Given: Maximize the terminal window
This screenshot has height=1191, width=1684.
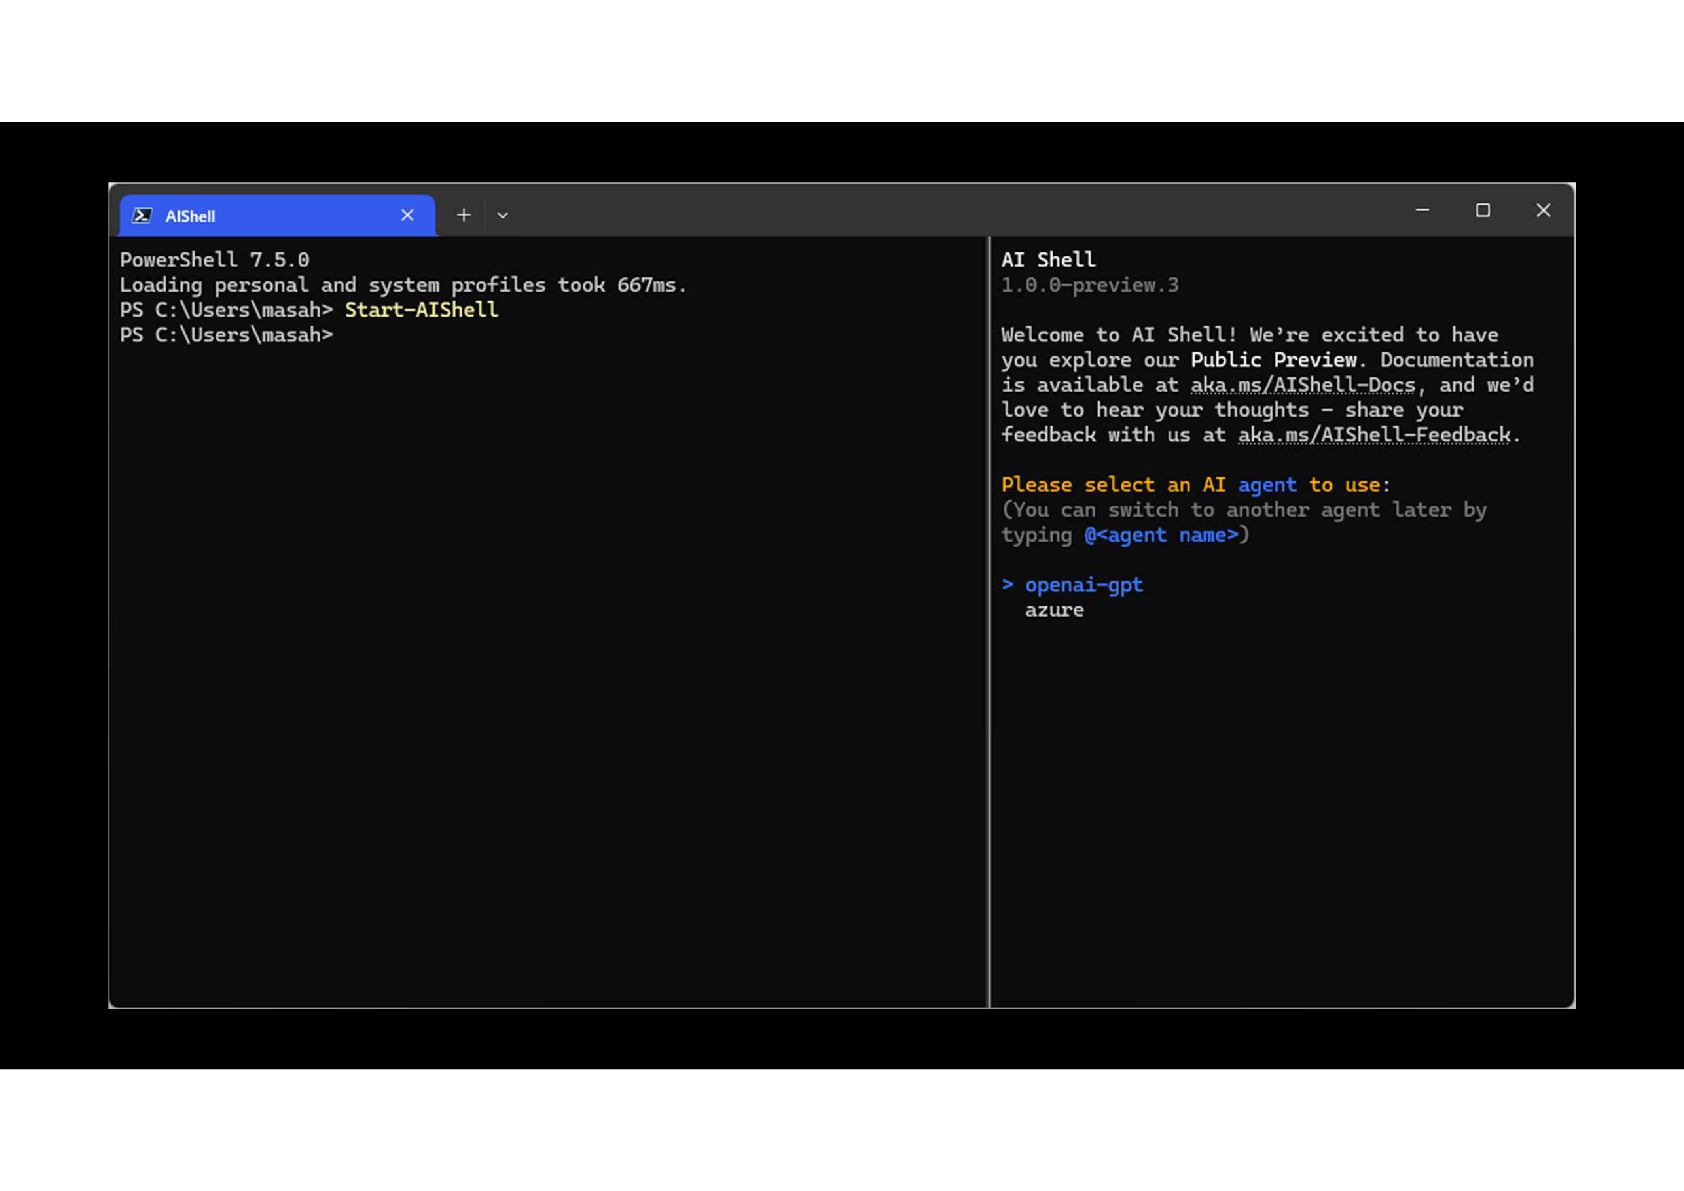Looking at the screenshot, I should [x=1483, y=210].
